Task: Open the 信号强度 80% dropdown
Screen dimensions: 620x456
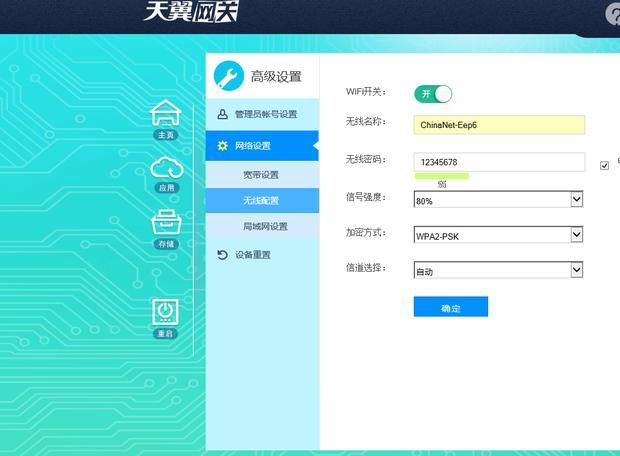Action: pos(498,199)
